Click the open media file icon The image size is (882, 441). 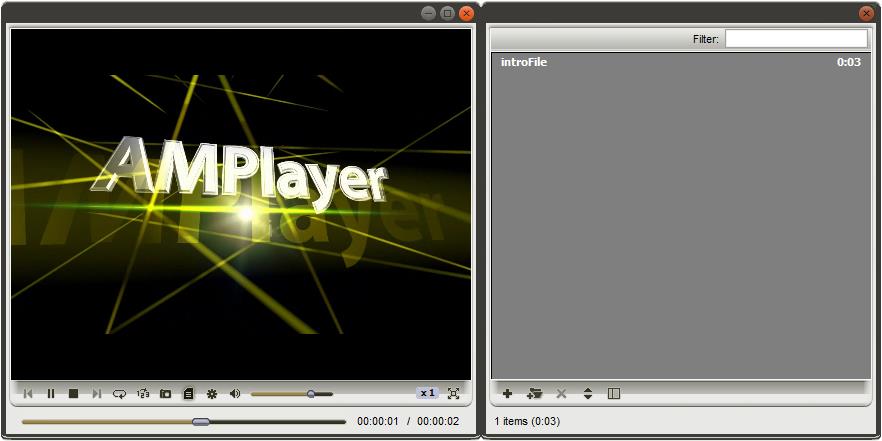pyautogui.click(x=166, y=394)
